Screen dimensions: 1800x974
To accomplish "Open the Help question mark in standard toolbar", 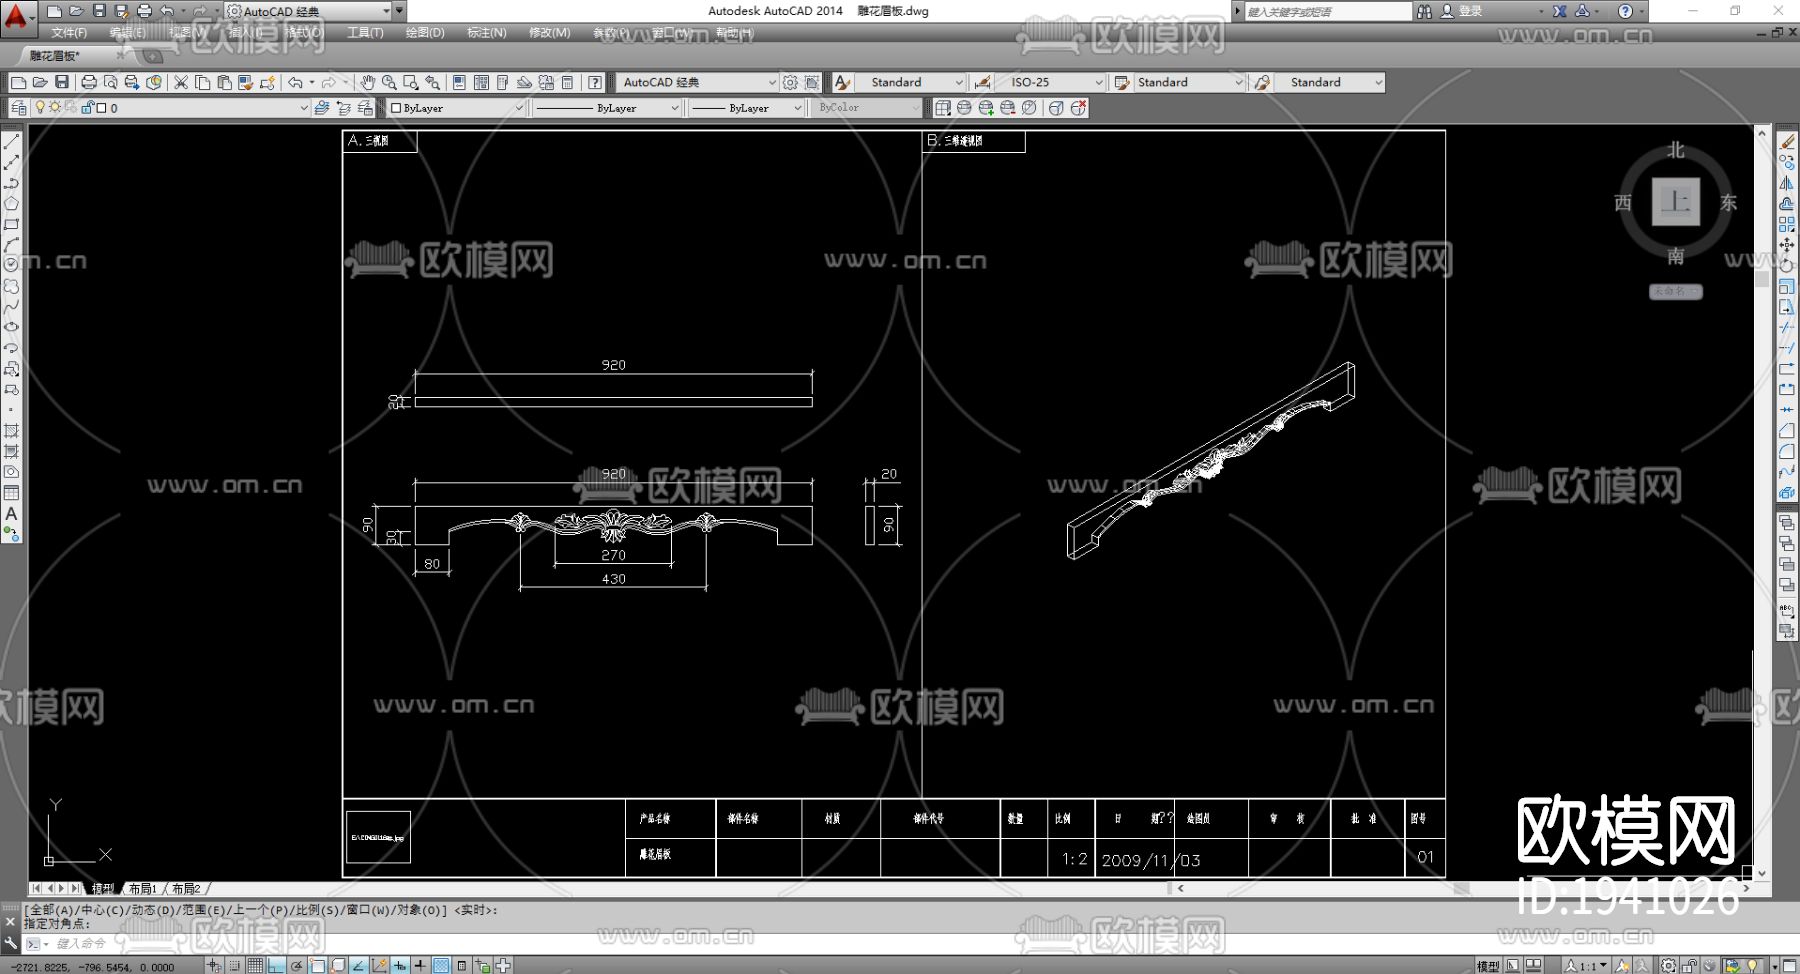I will click(595, 82).
